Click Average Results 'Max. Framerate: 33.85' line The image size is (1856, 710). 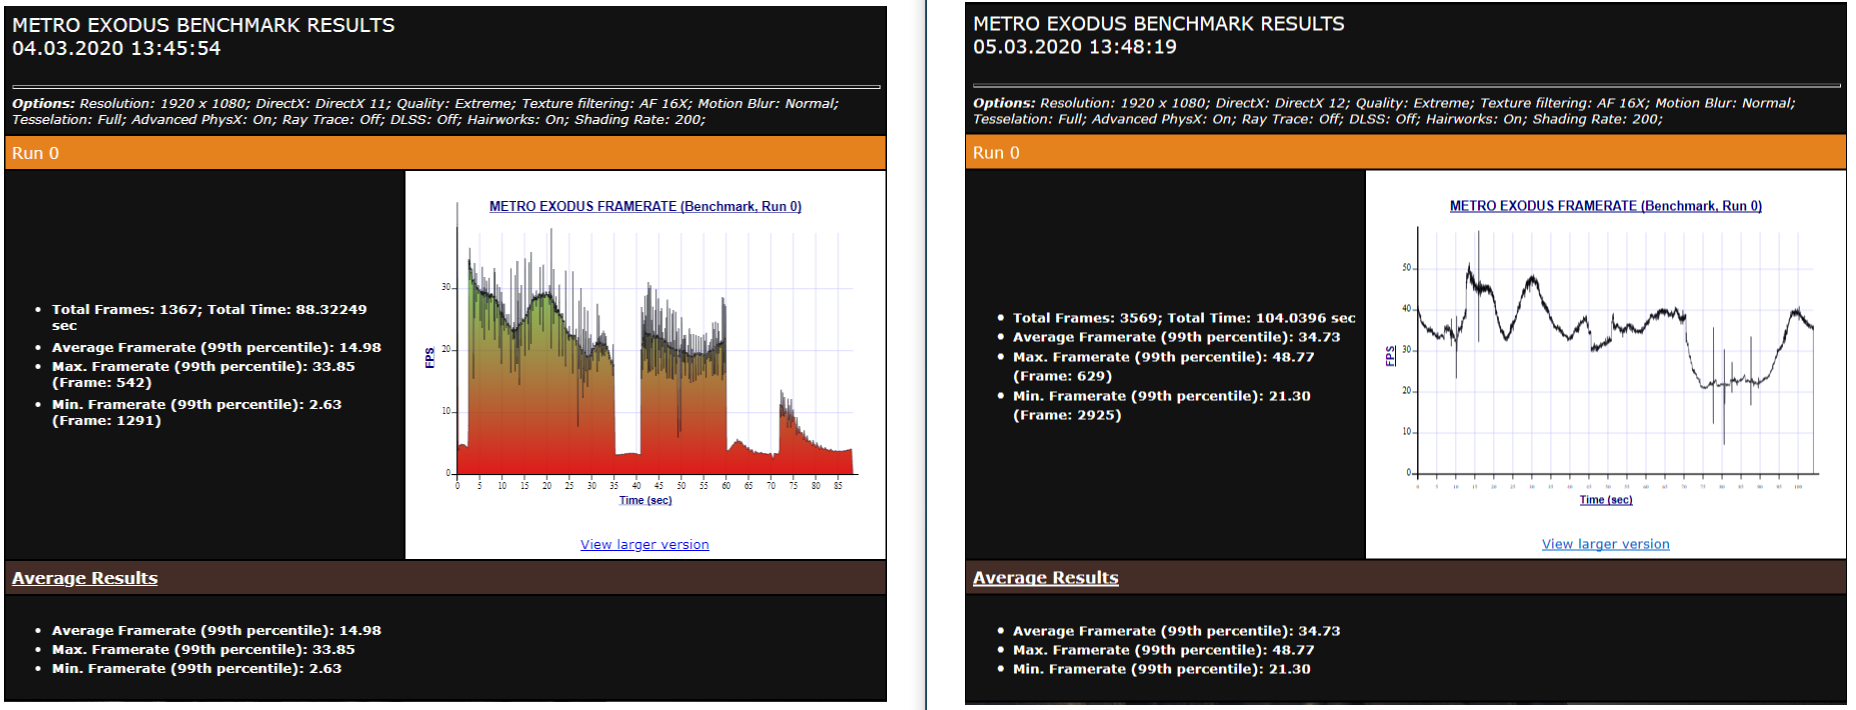[x=203, y=650]
